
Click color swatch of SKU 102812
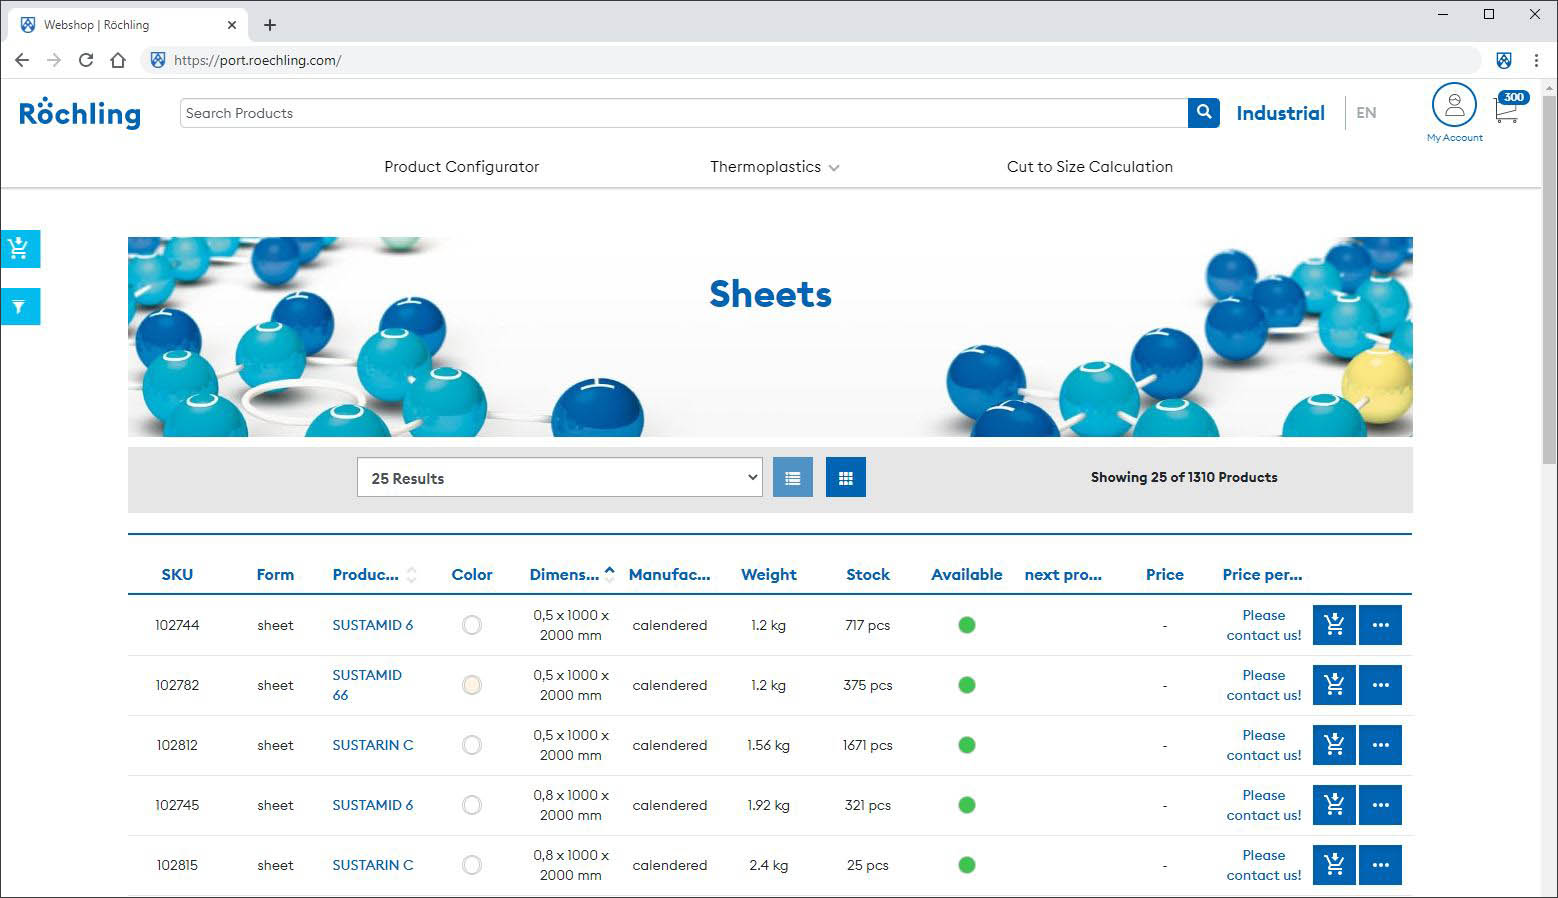472,745
